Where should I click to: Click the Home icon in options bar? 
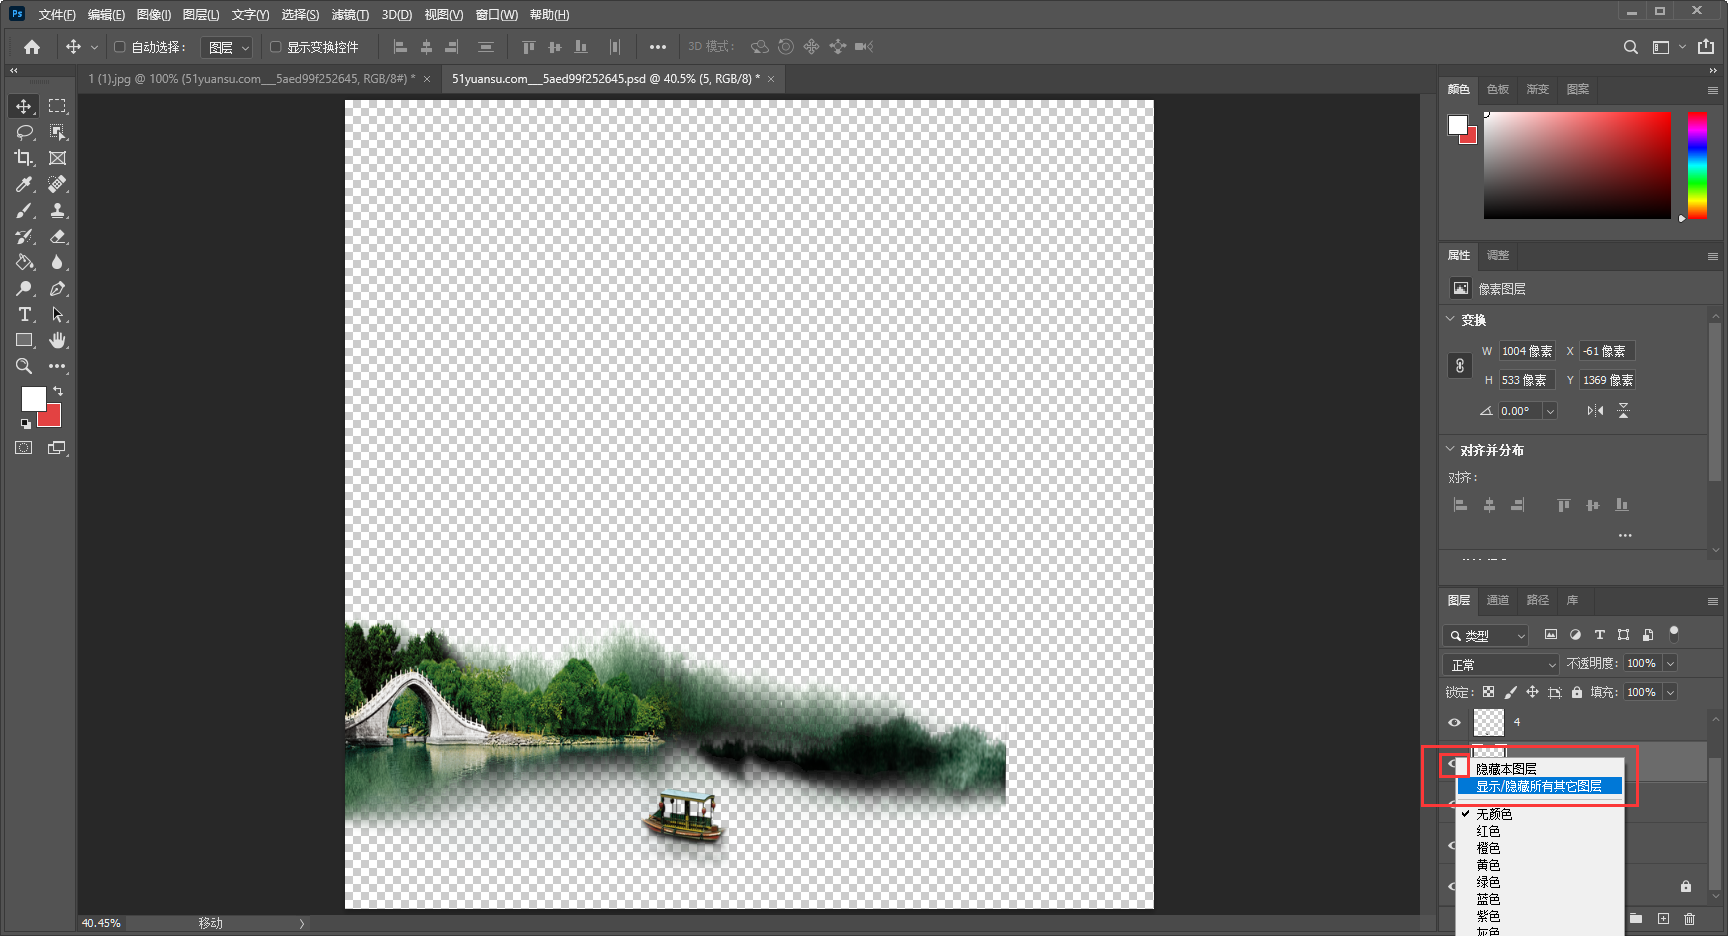(x=32, y=47)
